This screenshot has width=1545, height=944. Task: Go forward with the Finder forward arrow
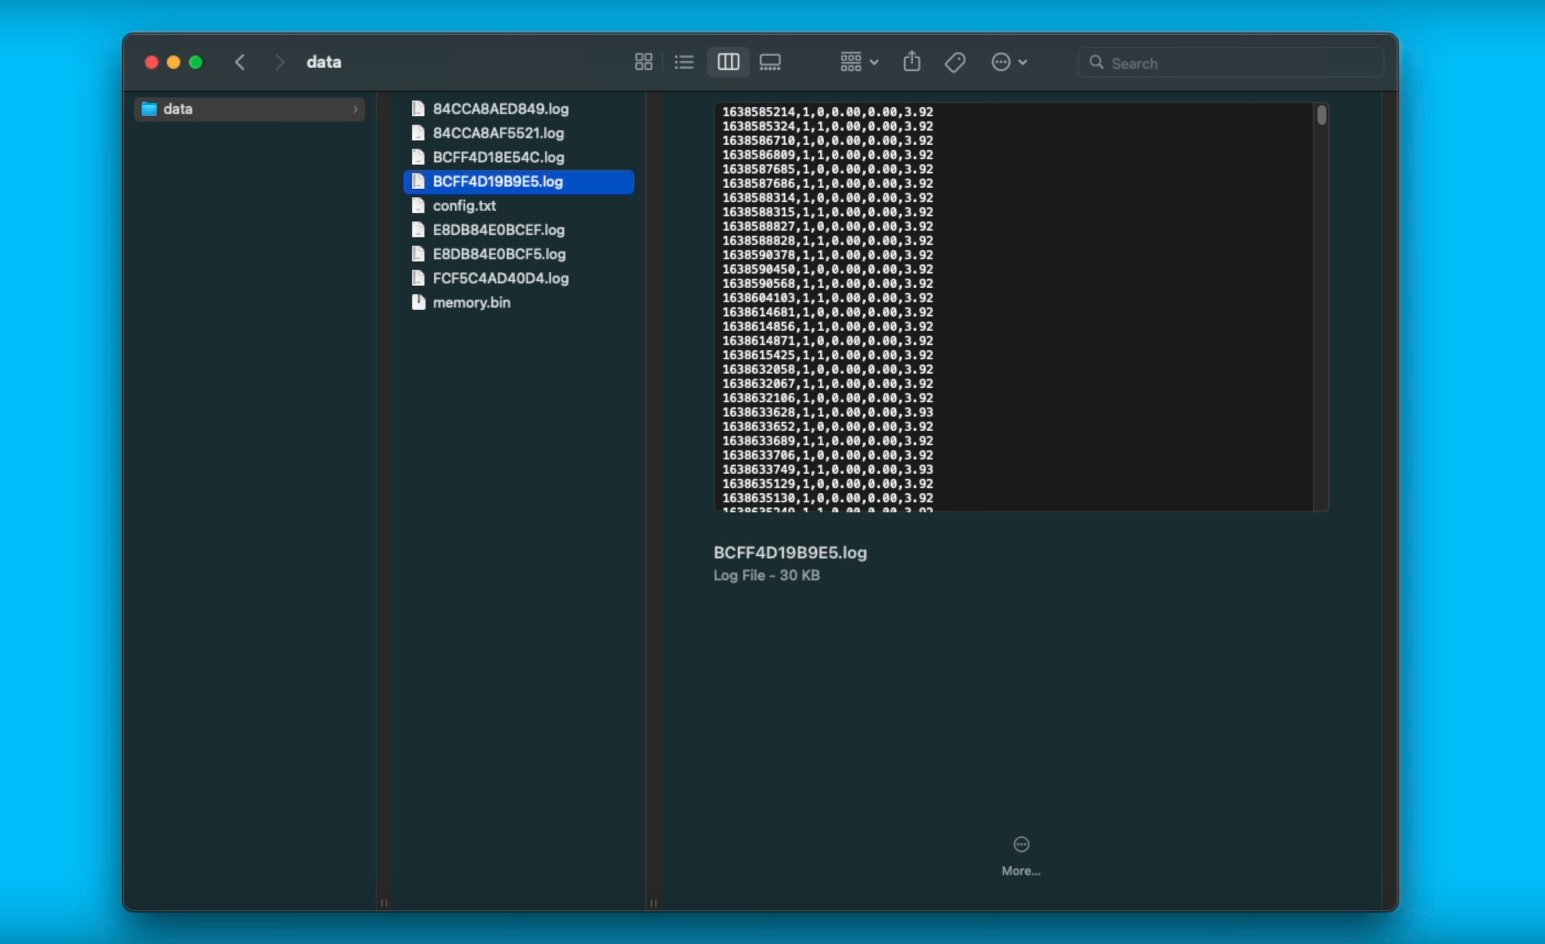[x=280, y=62]
